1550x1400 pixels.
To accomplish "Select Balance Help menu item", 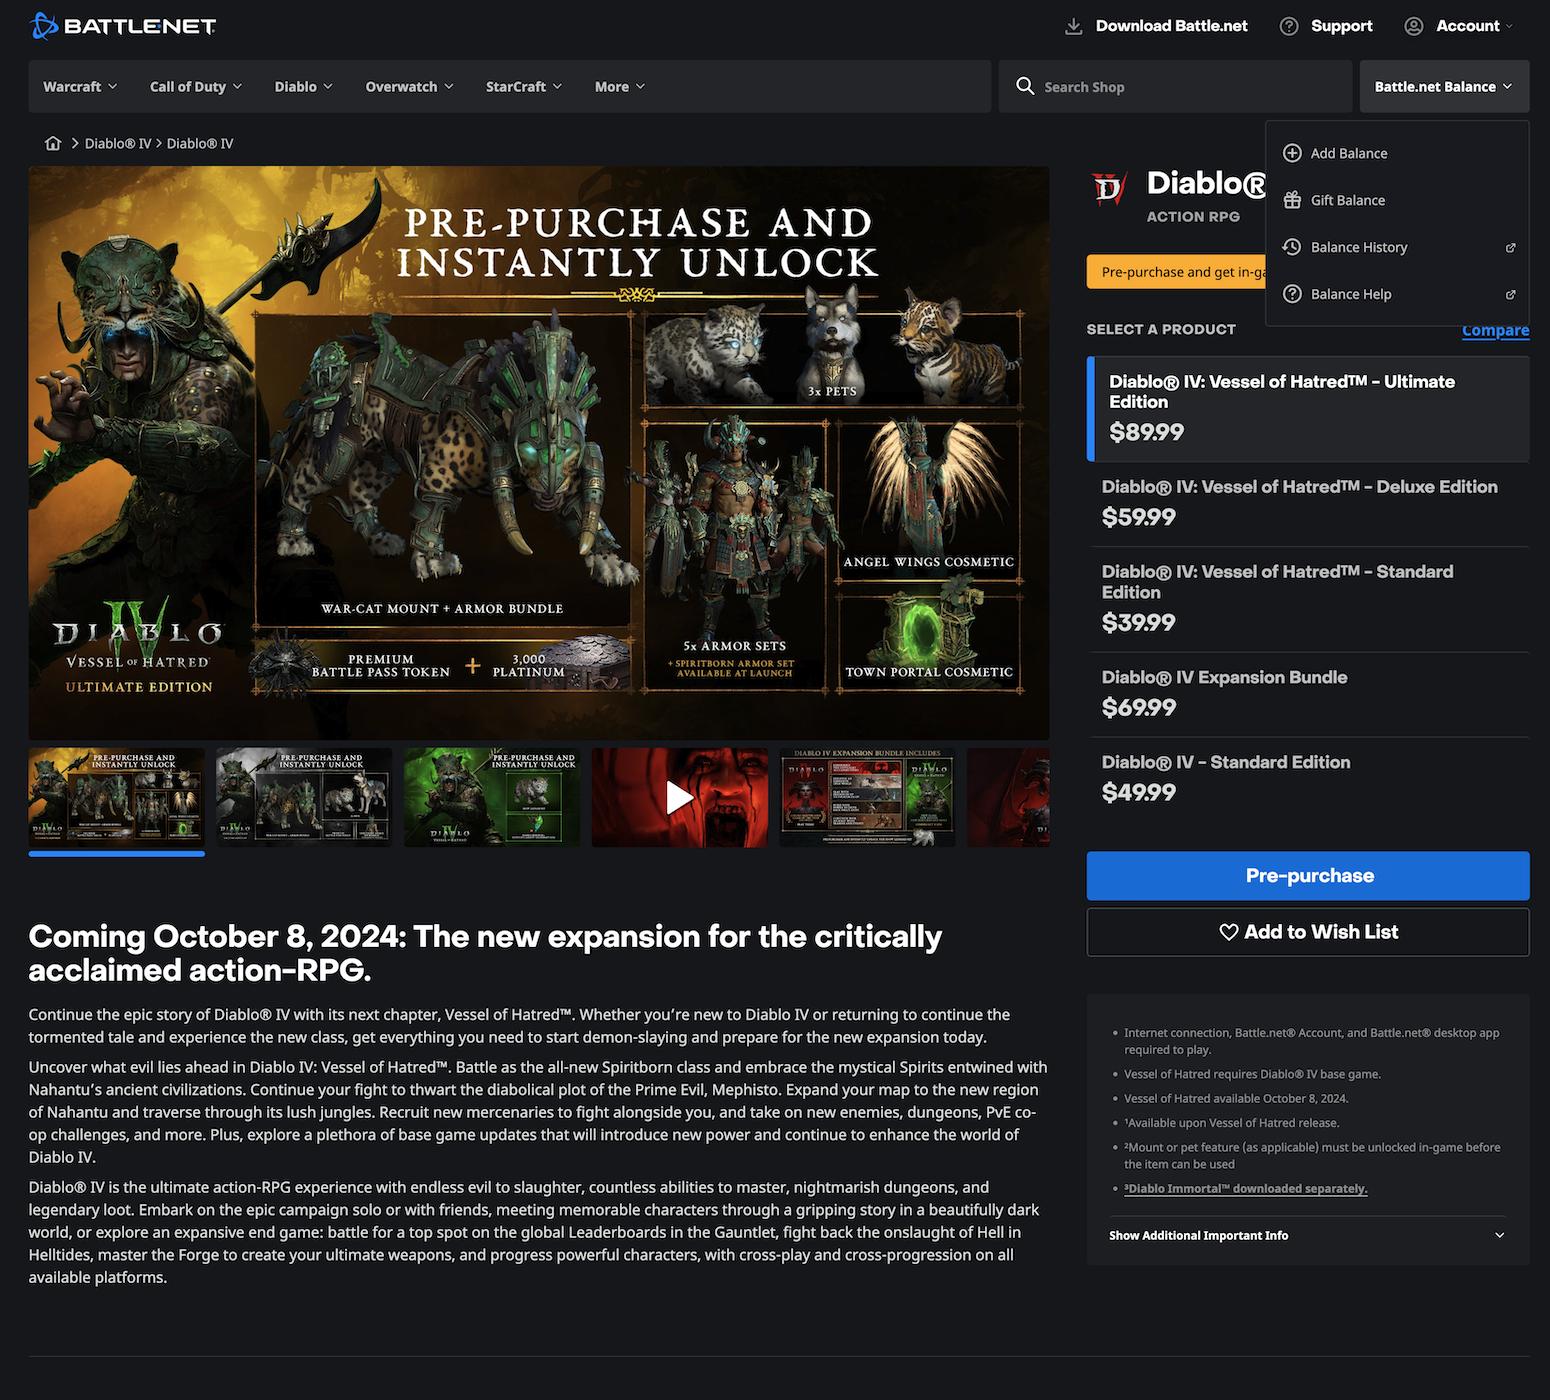I will (1398, 294).
